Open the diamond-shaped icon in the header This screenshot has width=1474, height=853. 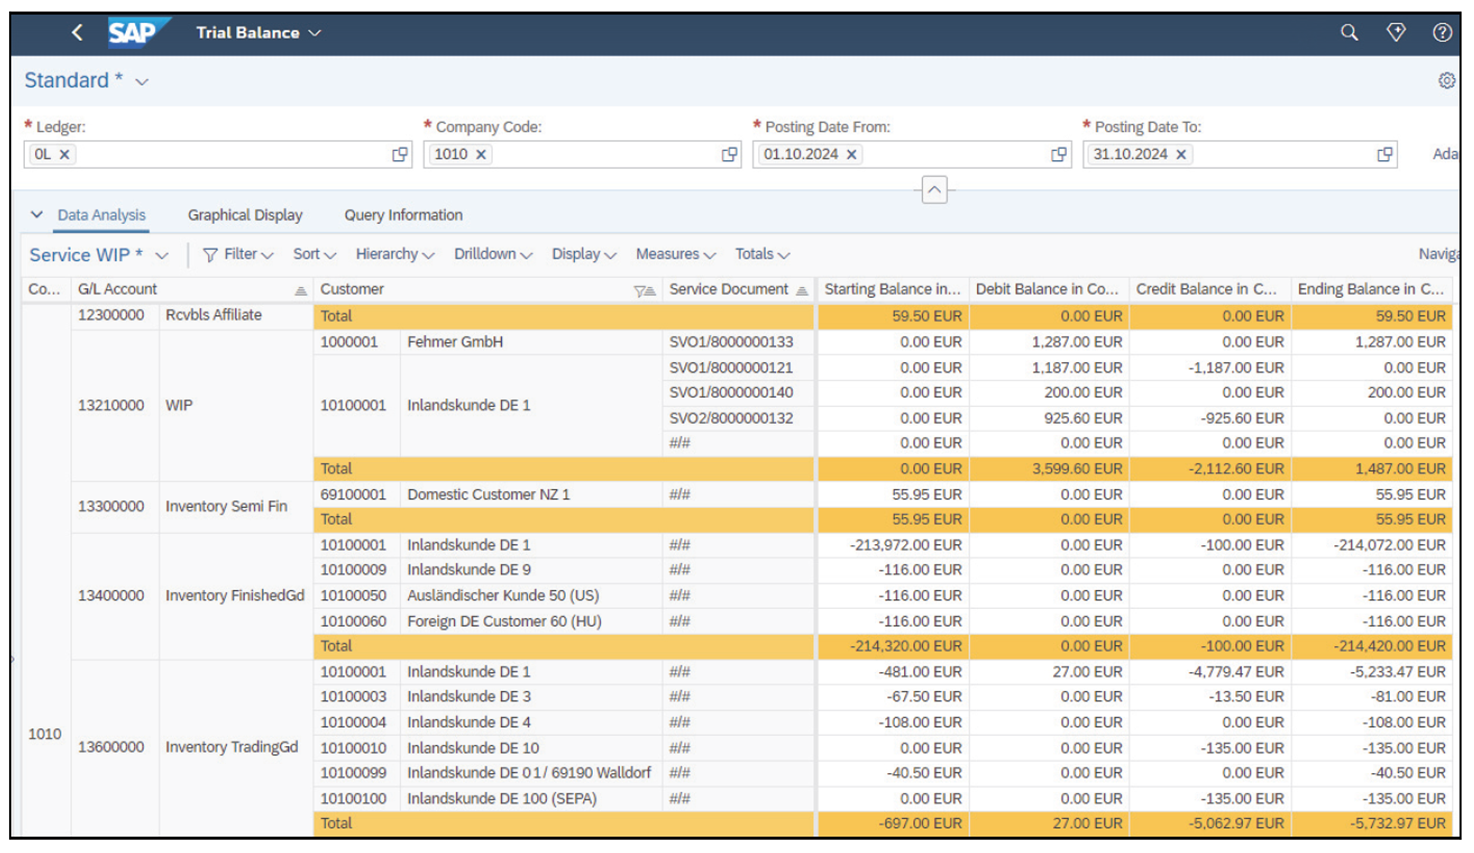[x=1396, y=33]
